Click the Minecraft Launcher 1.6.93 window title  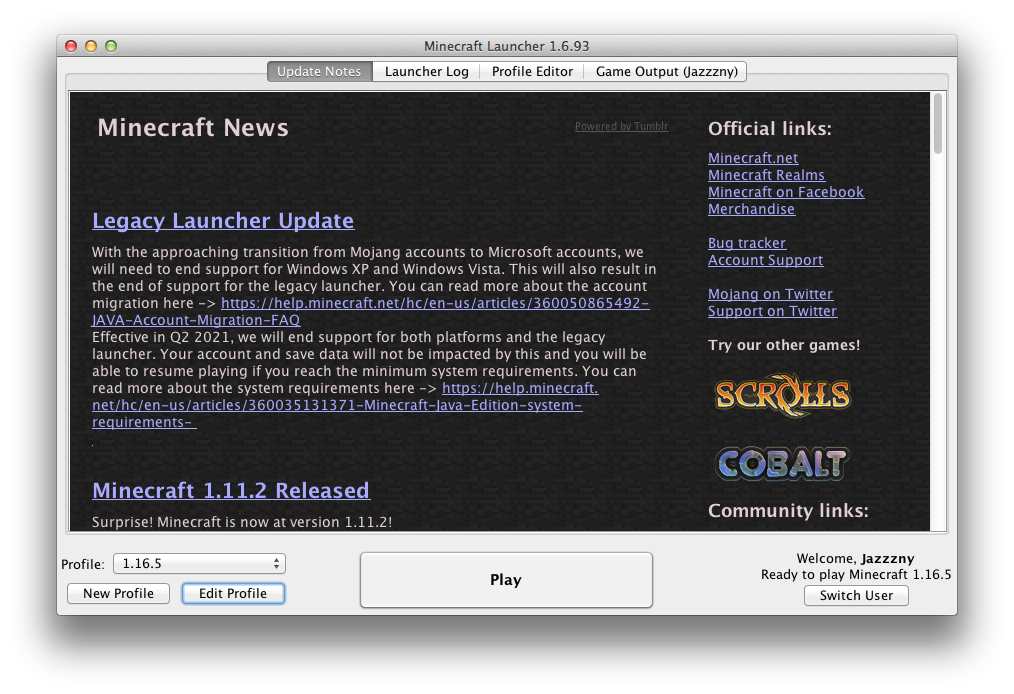506,46
